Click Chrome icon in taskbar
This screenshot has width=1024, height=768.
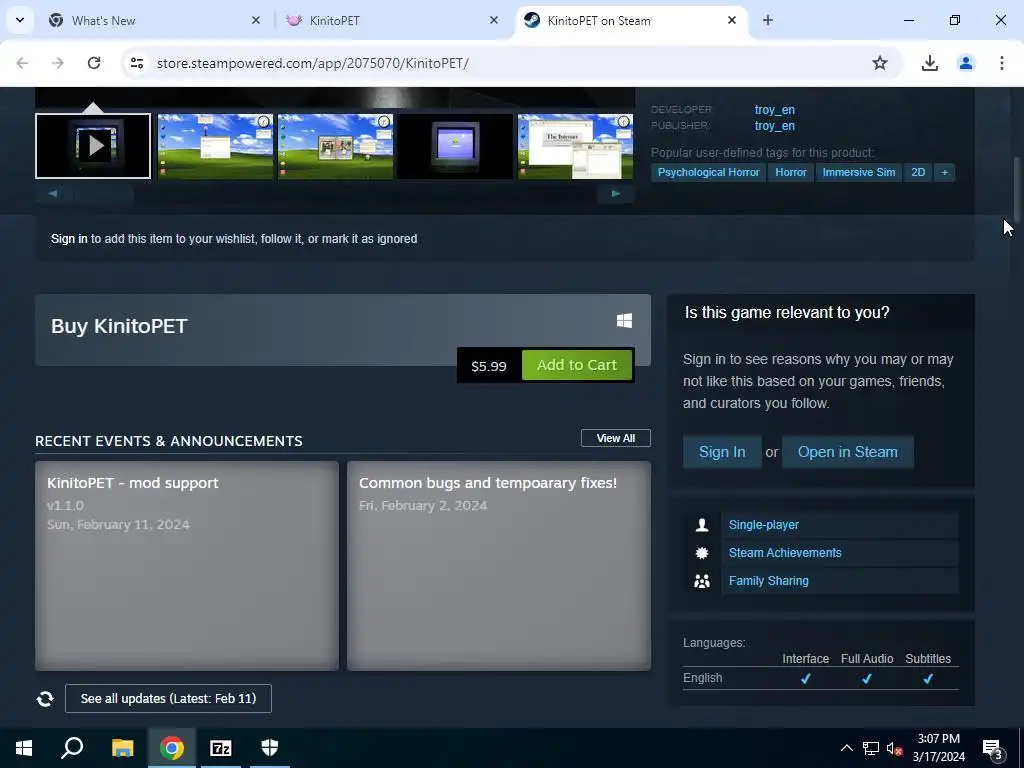click(172, 748)
